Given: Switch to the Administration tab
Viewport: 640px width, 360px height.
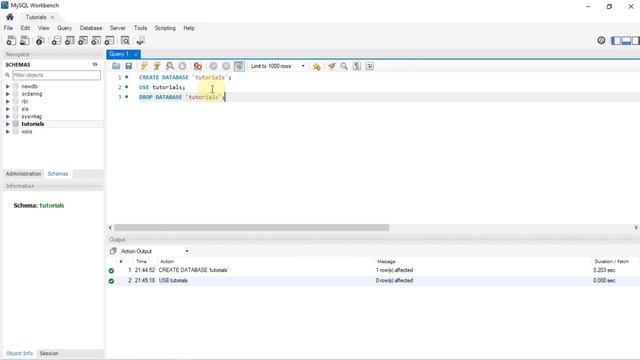Looking at the screenshot, I should click(x=23, y=174).
